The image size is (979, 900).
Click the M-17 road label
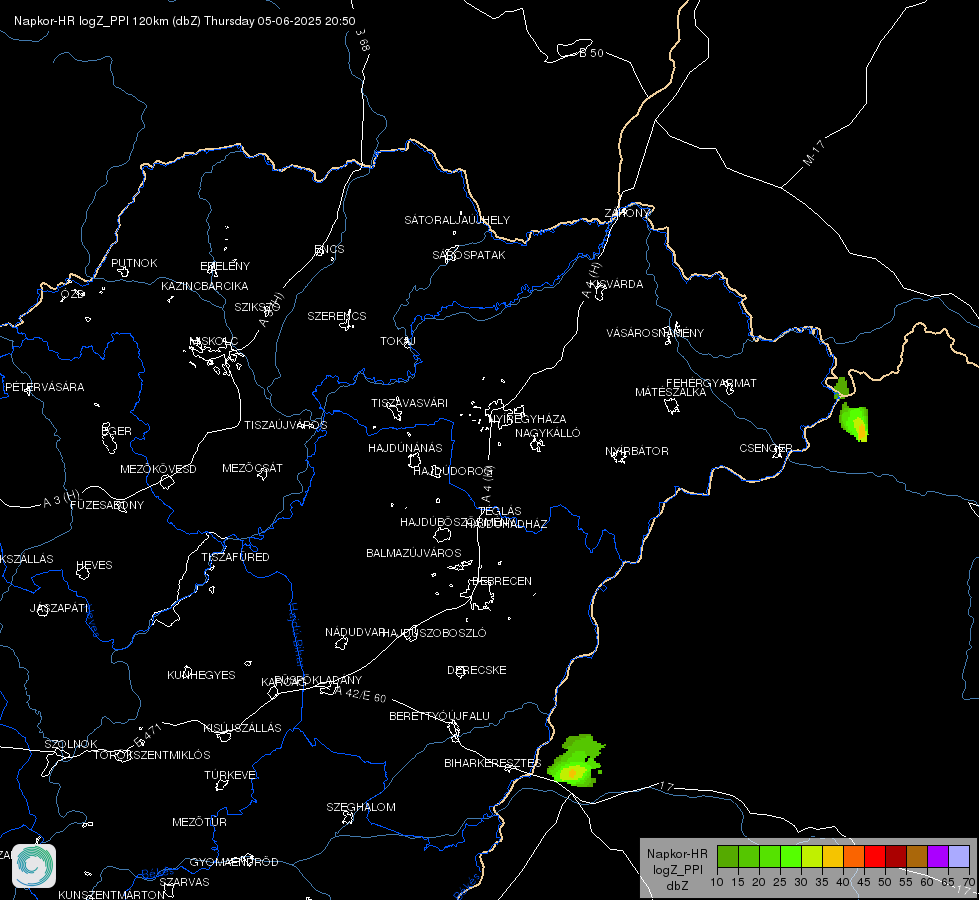click(814, 153)
